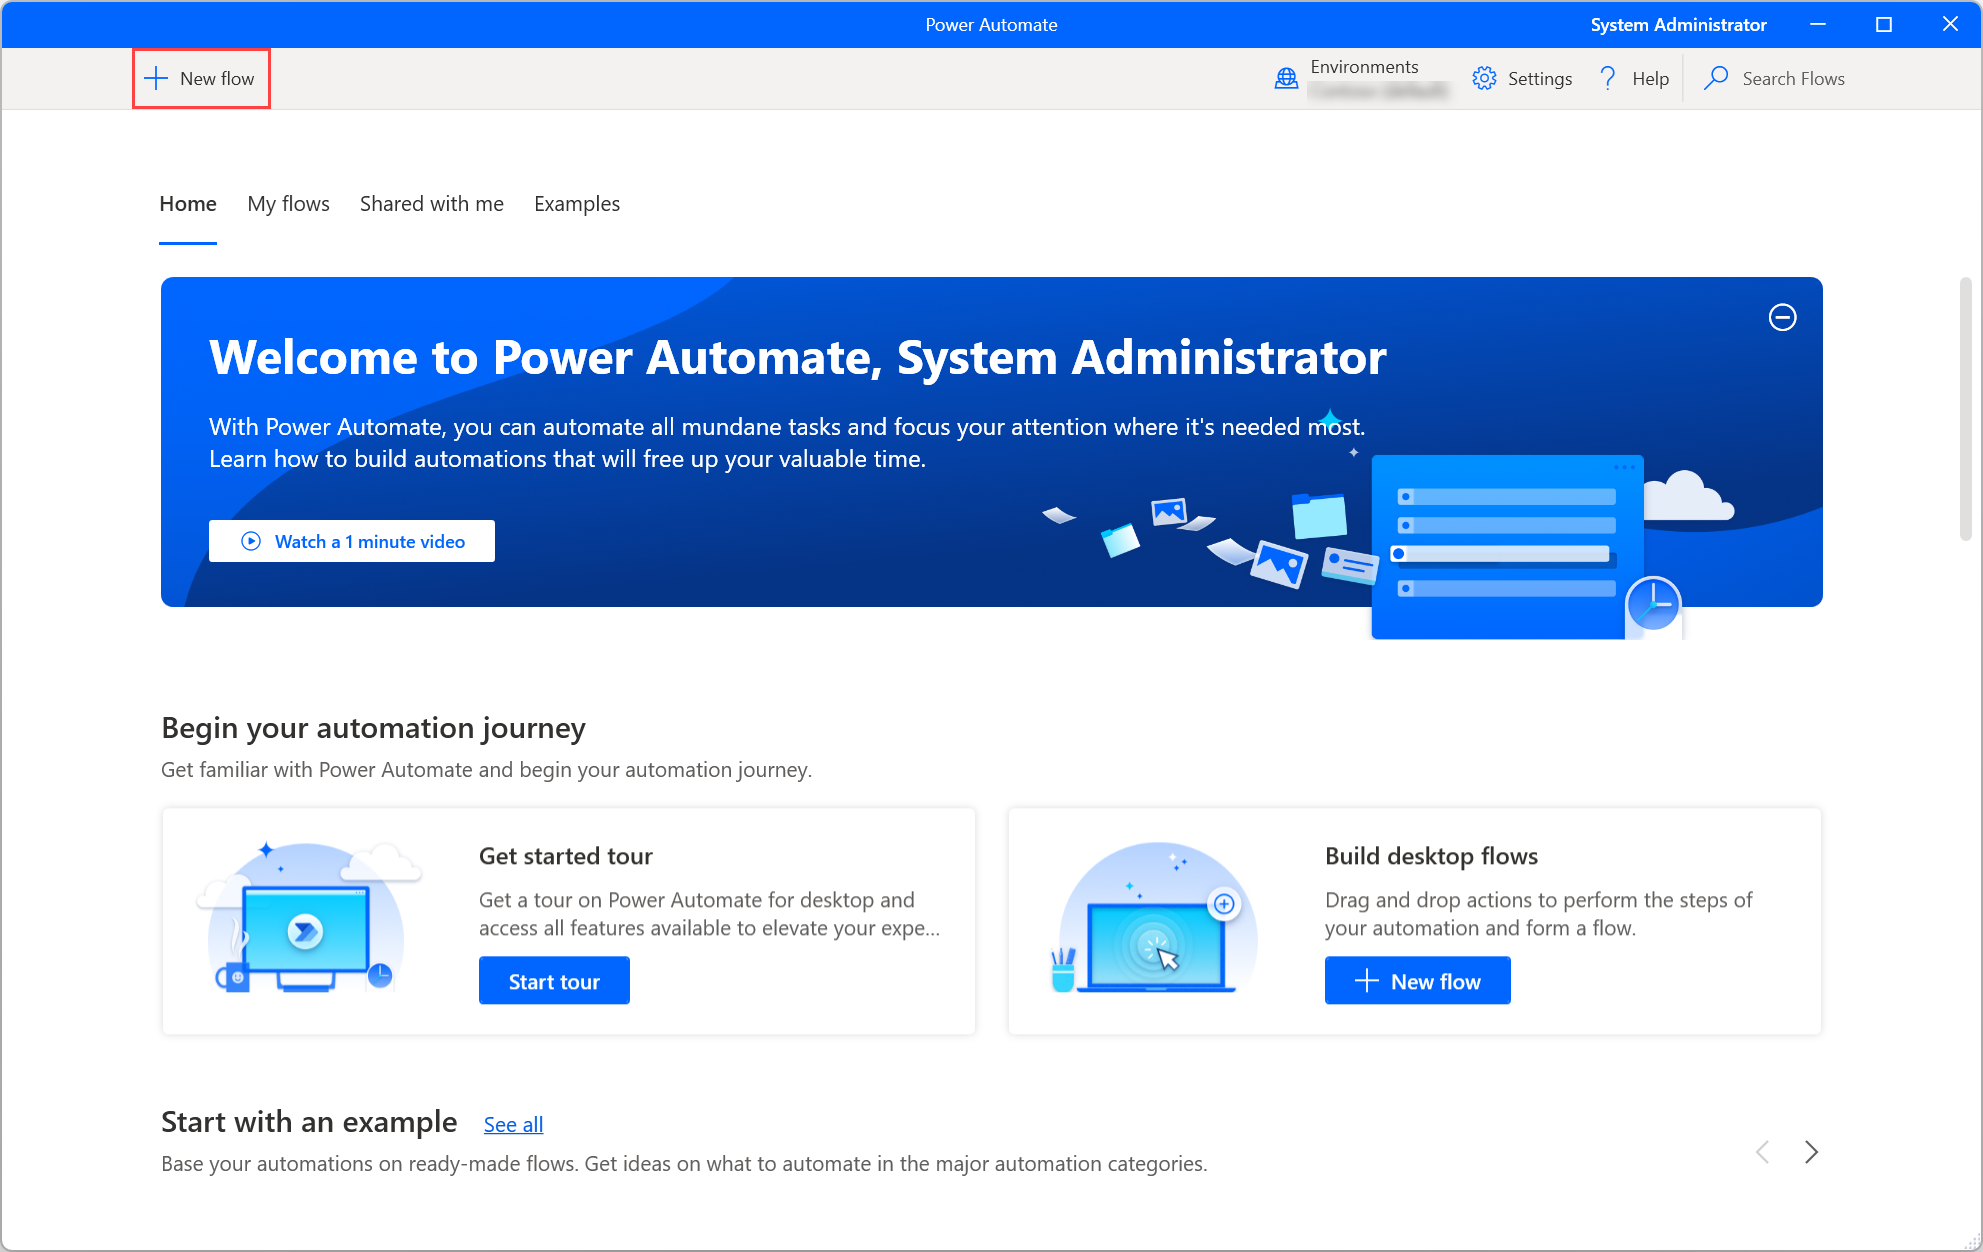The height and width of the screenshot is (1252, 1983).
Task: Click the minimize banner icon top-right
Action: coord(1783,317)
